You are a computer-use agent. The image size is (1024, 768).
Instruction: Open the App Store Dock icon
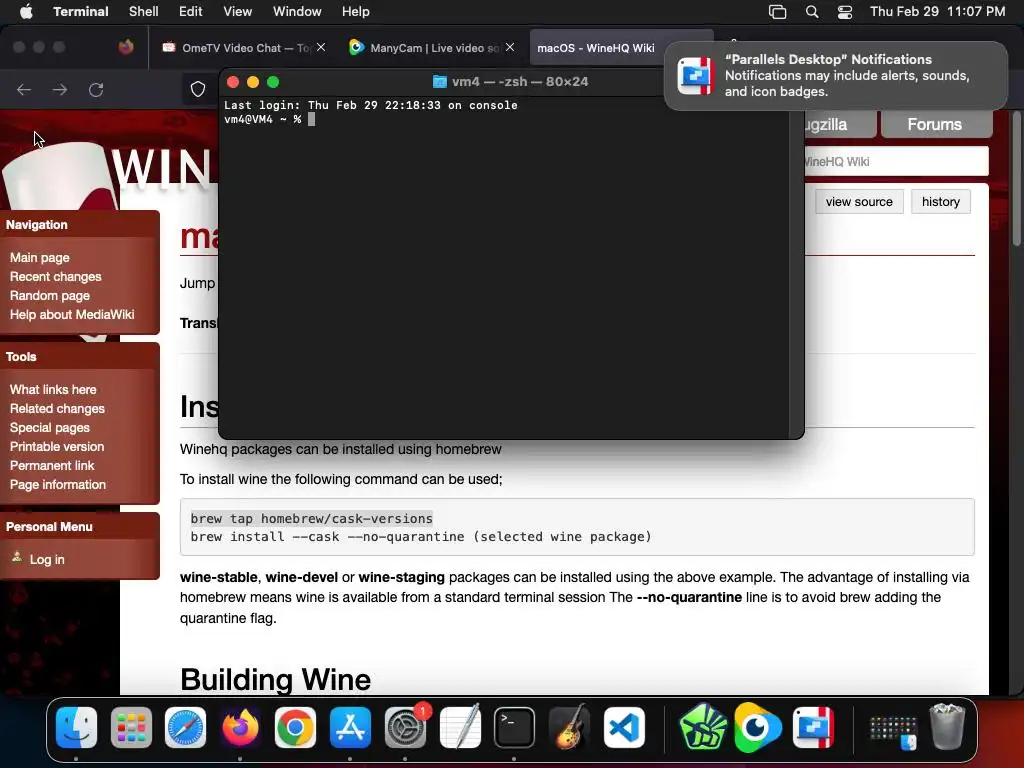(350, 728)
